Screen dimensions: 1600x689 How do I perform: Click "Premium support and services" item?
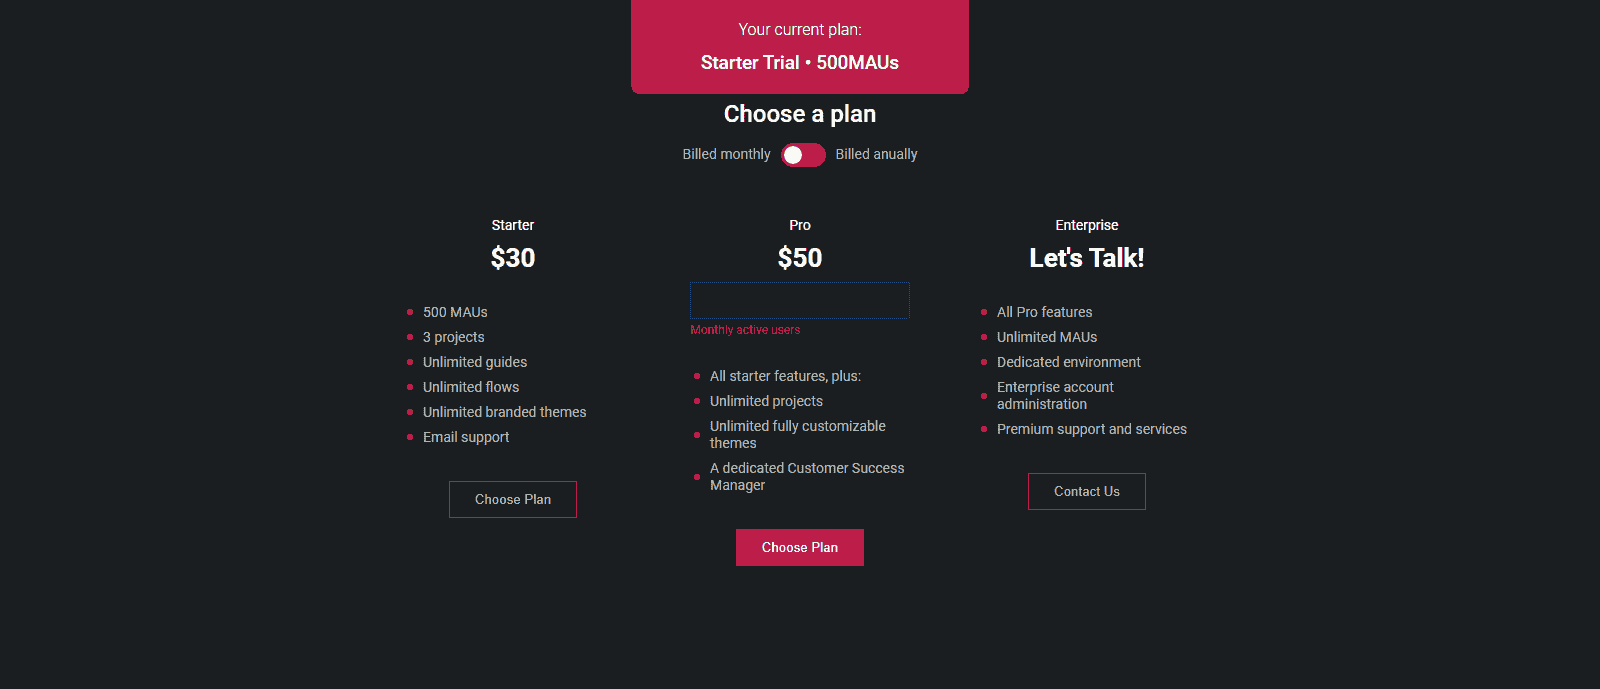[1091, 429]
